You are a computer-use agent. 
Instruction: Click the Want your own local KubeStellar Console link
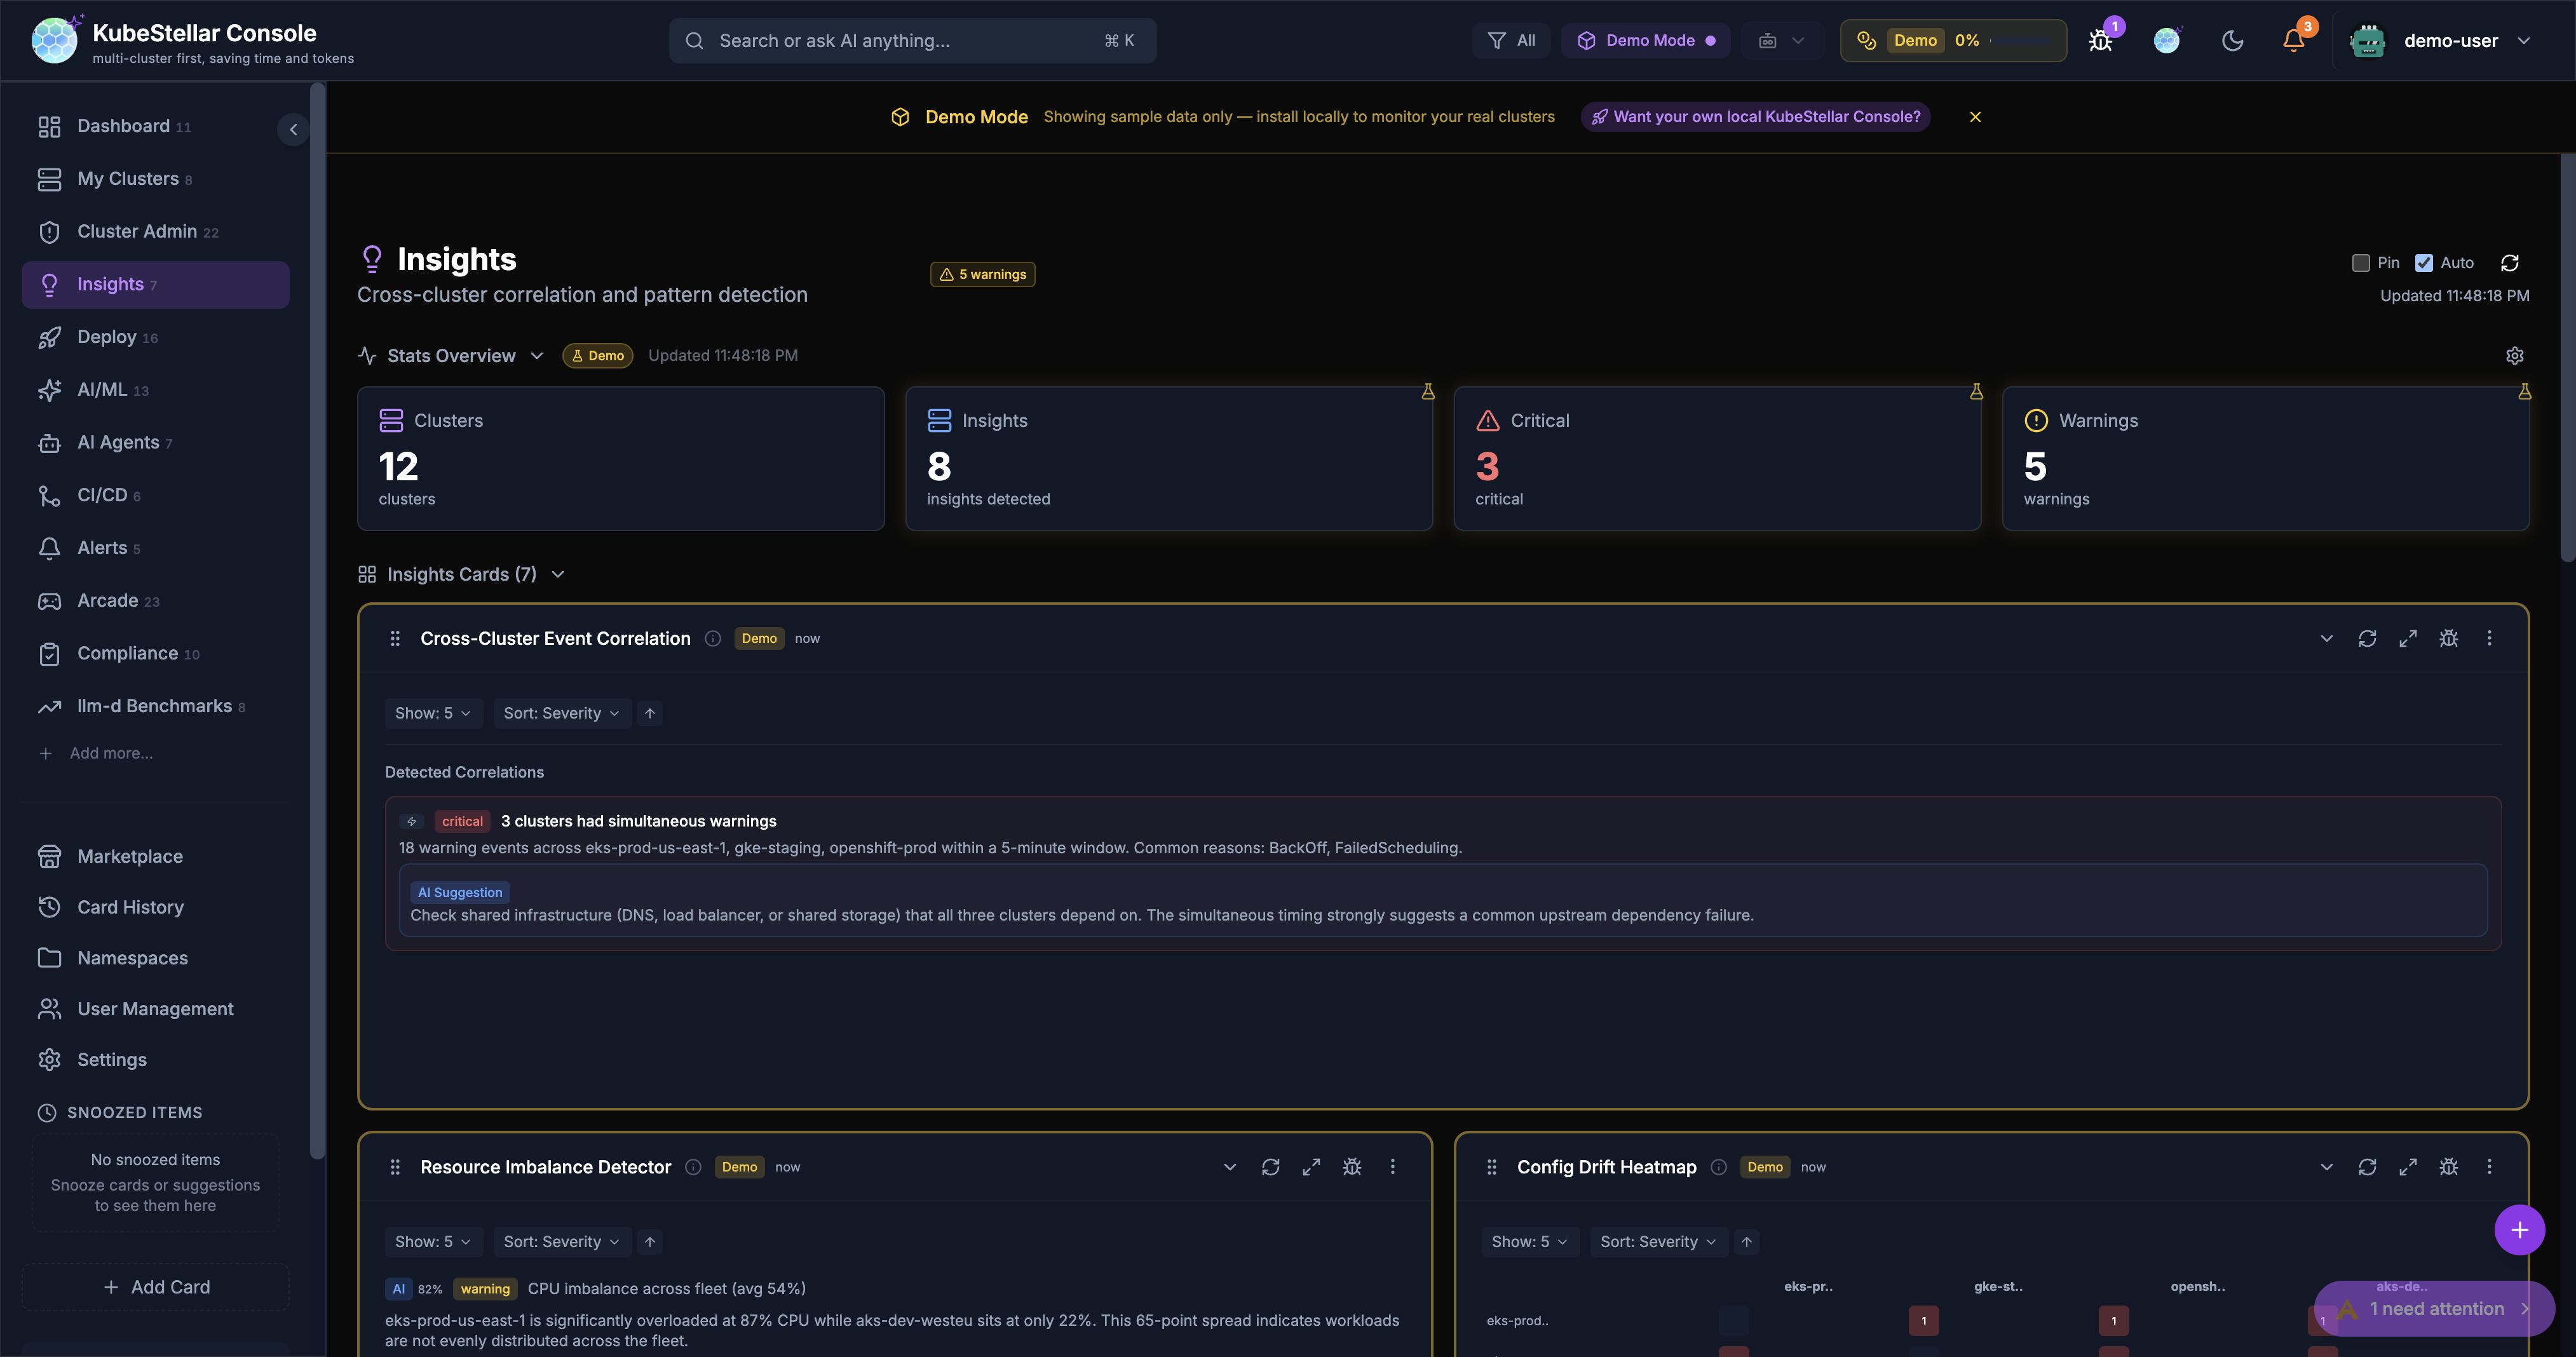(1755, 116)
